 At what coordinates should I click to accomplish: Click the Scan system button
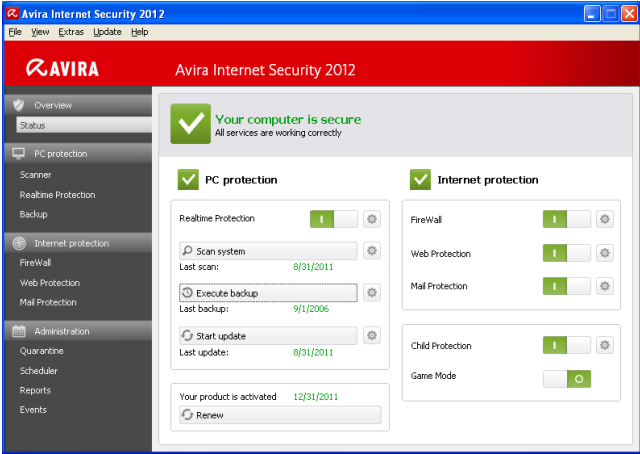click(x=268, y=251)
